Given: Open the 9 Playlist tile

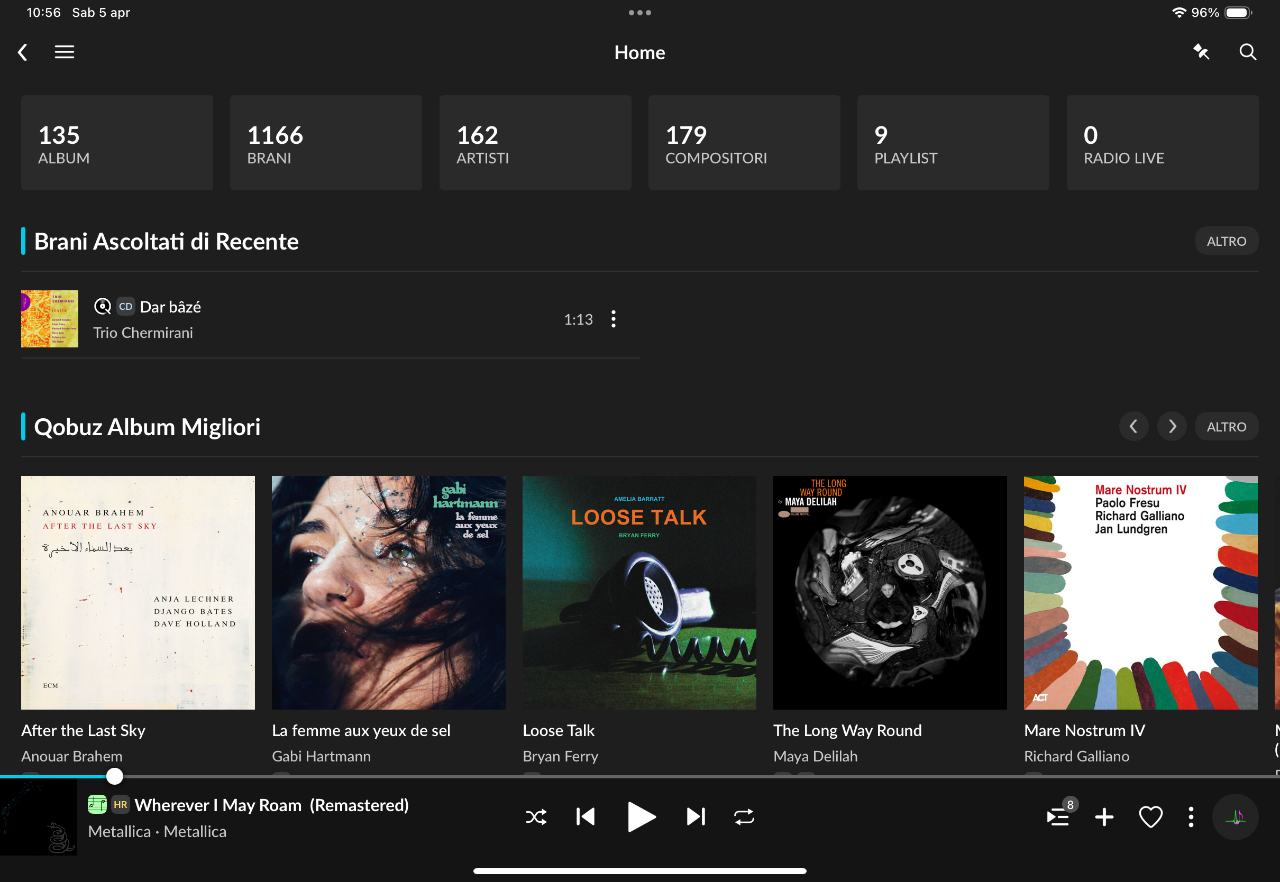Looking at the screenshot, I should pos(953,143).
